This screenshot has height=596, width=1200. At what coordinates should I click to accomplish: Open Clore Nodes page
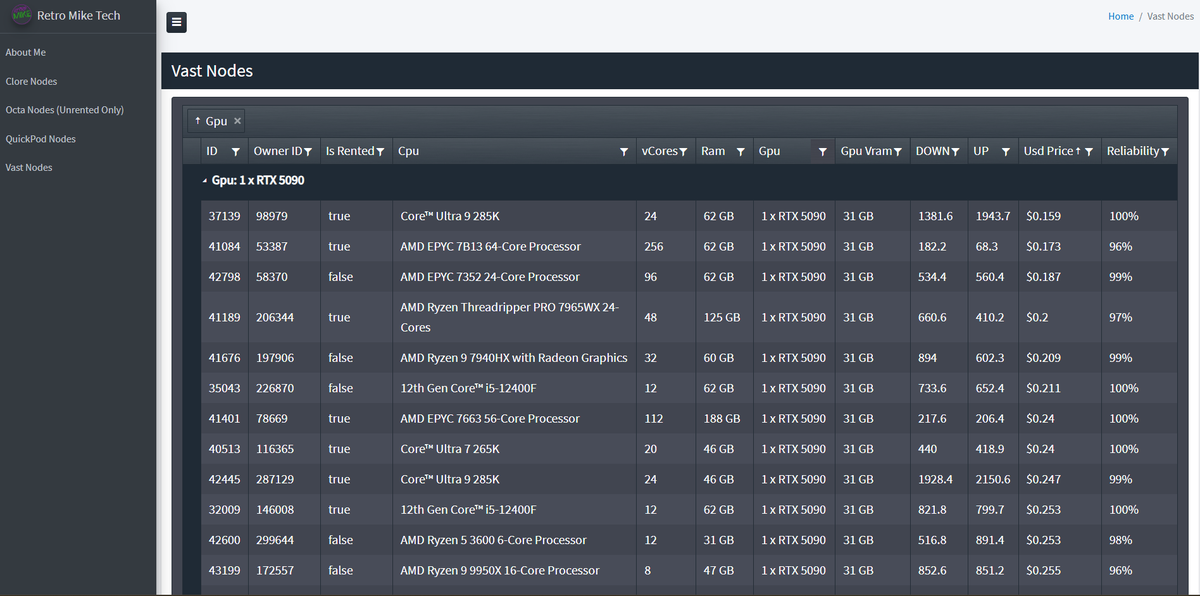click(x=32, y=81)
